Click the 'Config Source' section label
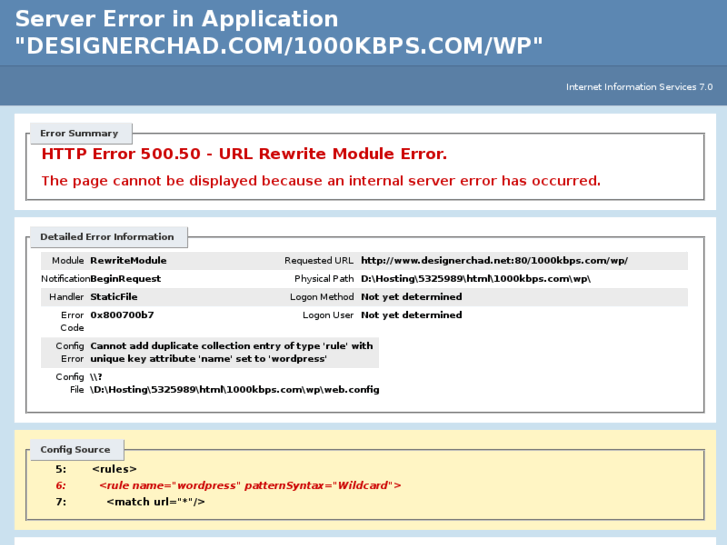The image size is (727, 545). coord(75,449)
